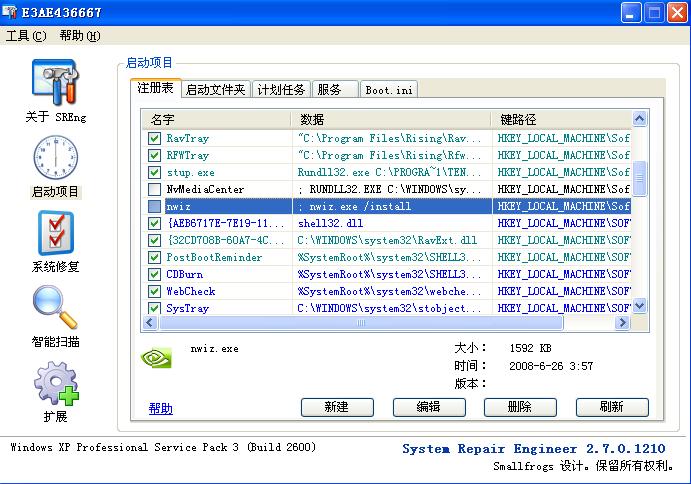
Task: Uncheck the stup.exe startup entry
Action: point(154,172)
